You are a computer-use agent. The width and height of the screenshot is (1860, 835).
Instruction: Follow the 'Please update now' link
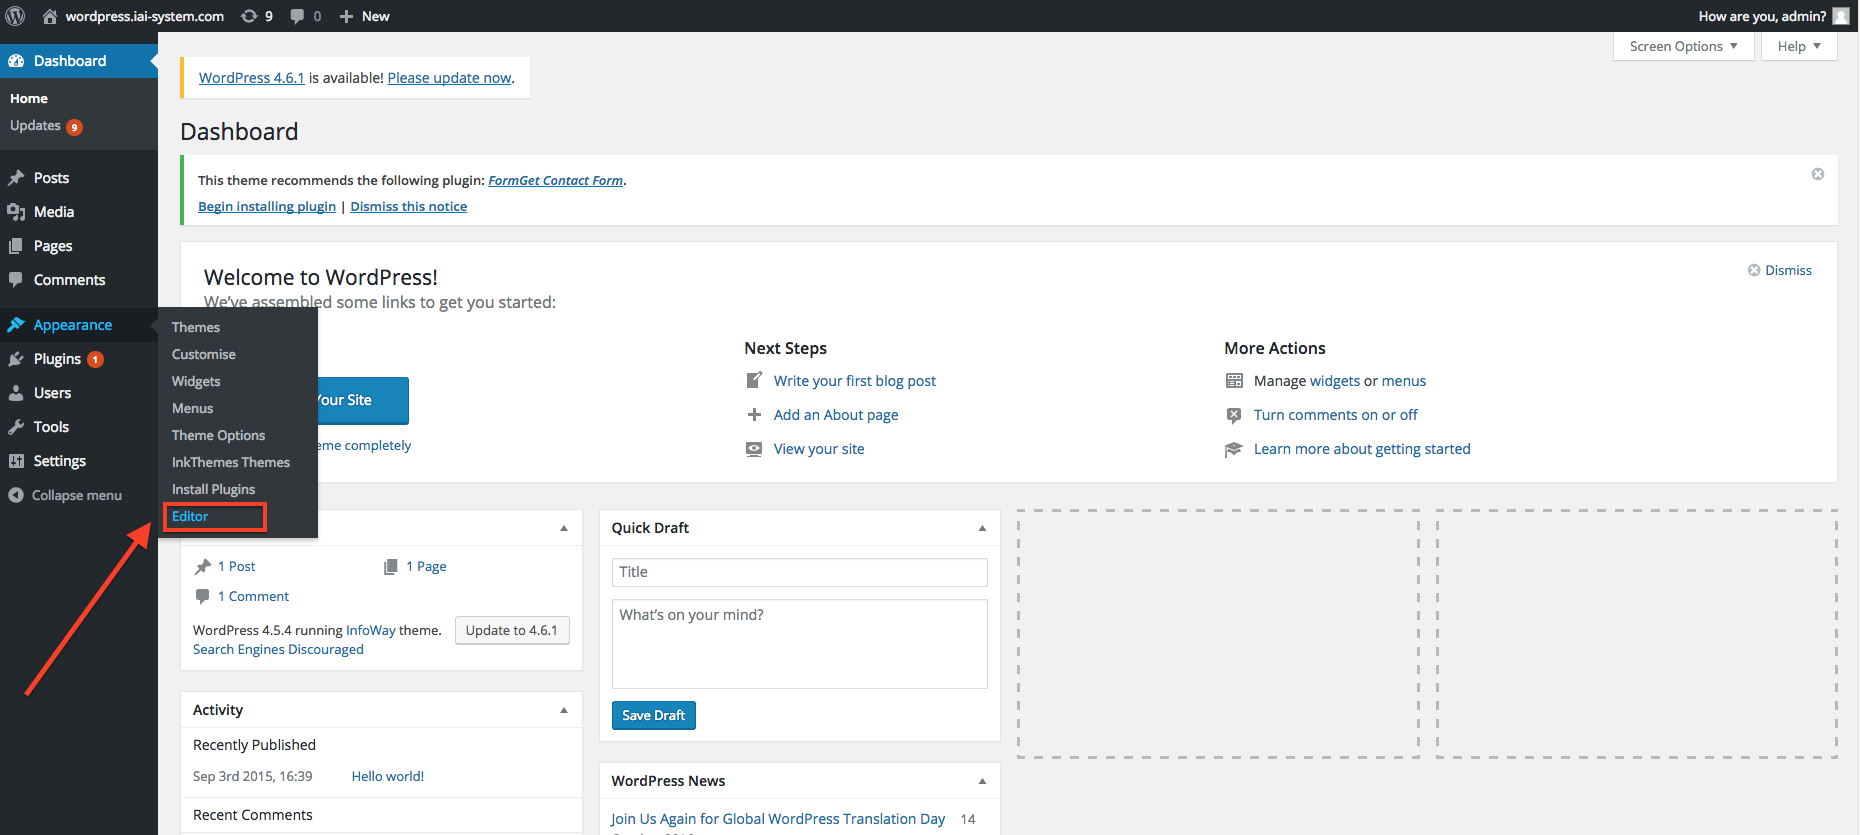click(x=449, y=78)
